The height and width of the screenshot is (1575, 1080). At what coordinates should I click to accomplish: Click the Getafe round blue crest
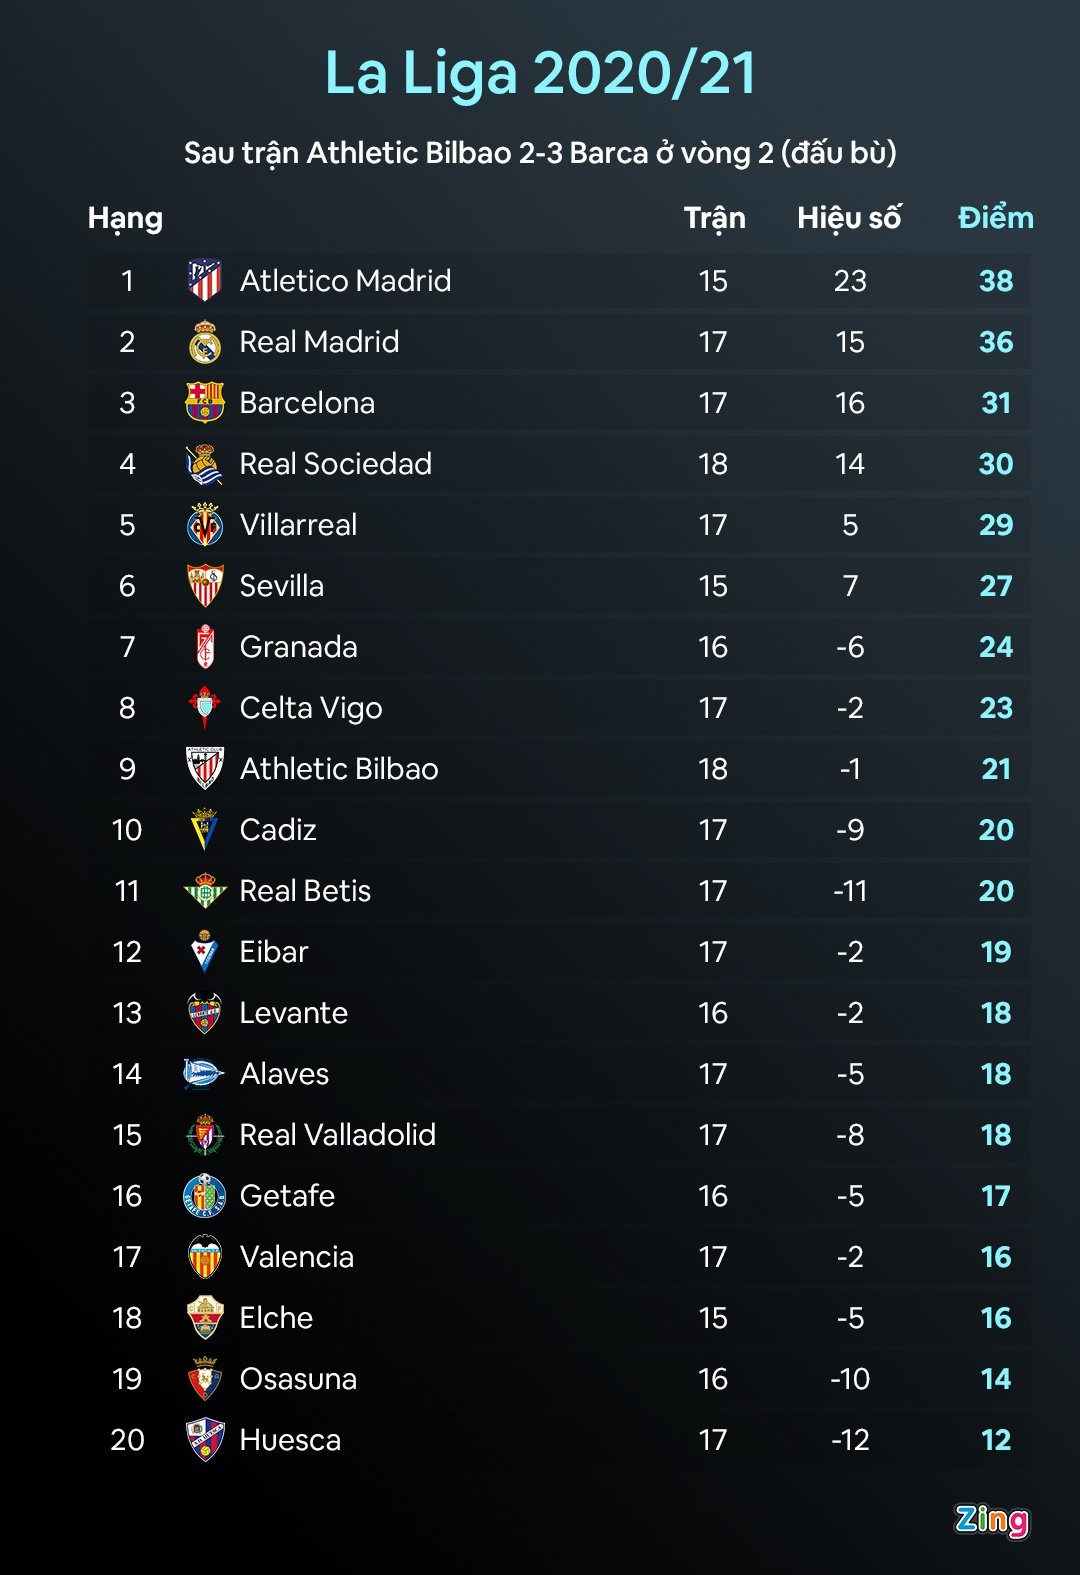click(205, 1196)
